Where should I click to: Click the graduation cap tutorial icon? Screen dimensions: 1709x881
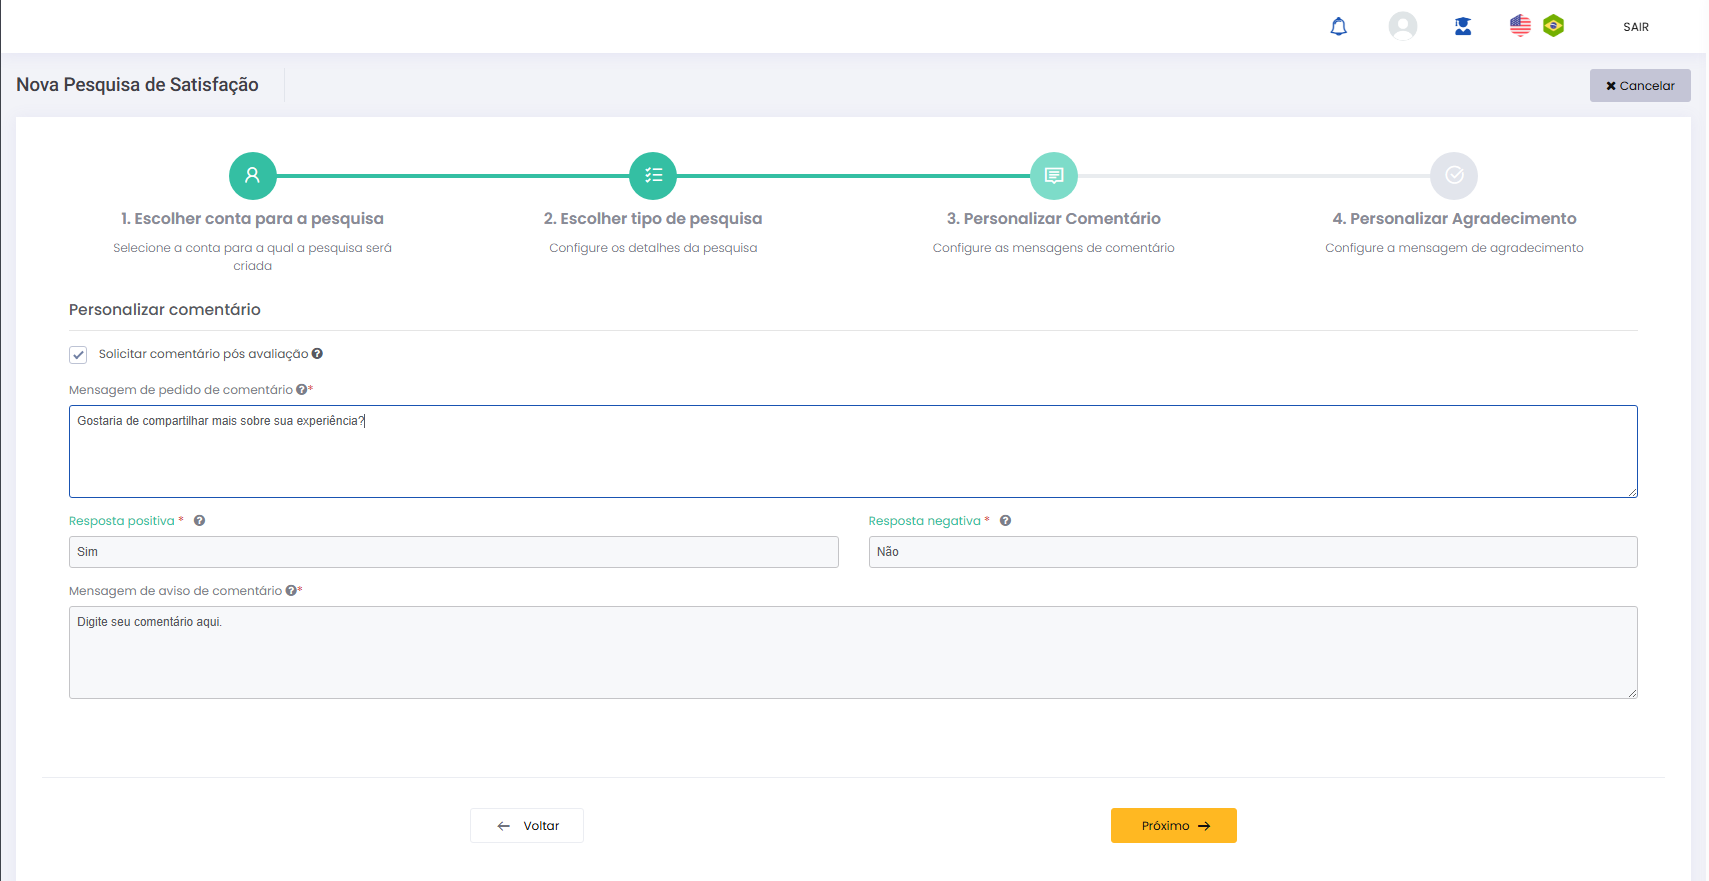click(x=1462, y=27)
